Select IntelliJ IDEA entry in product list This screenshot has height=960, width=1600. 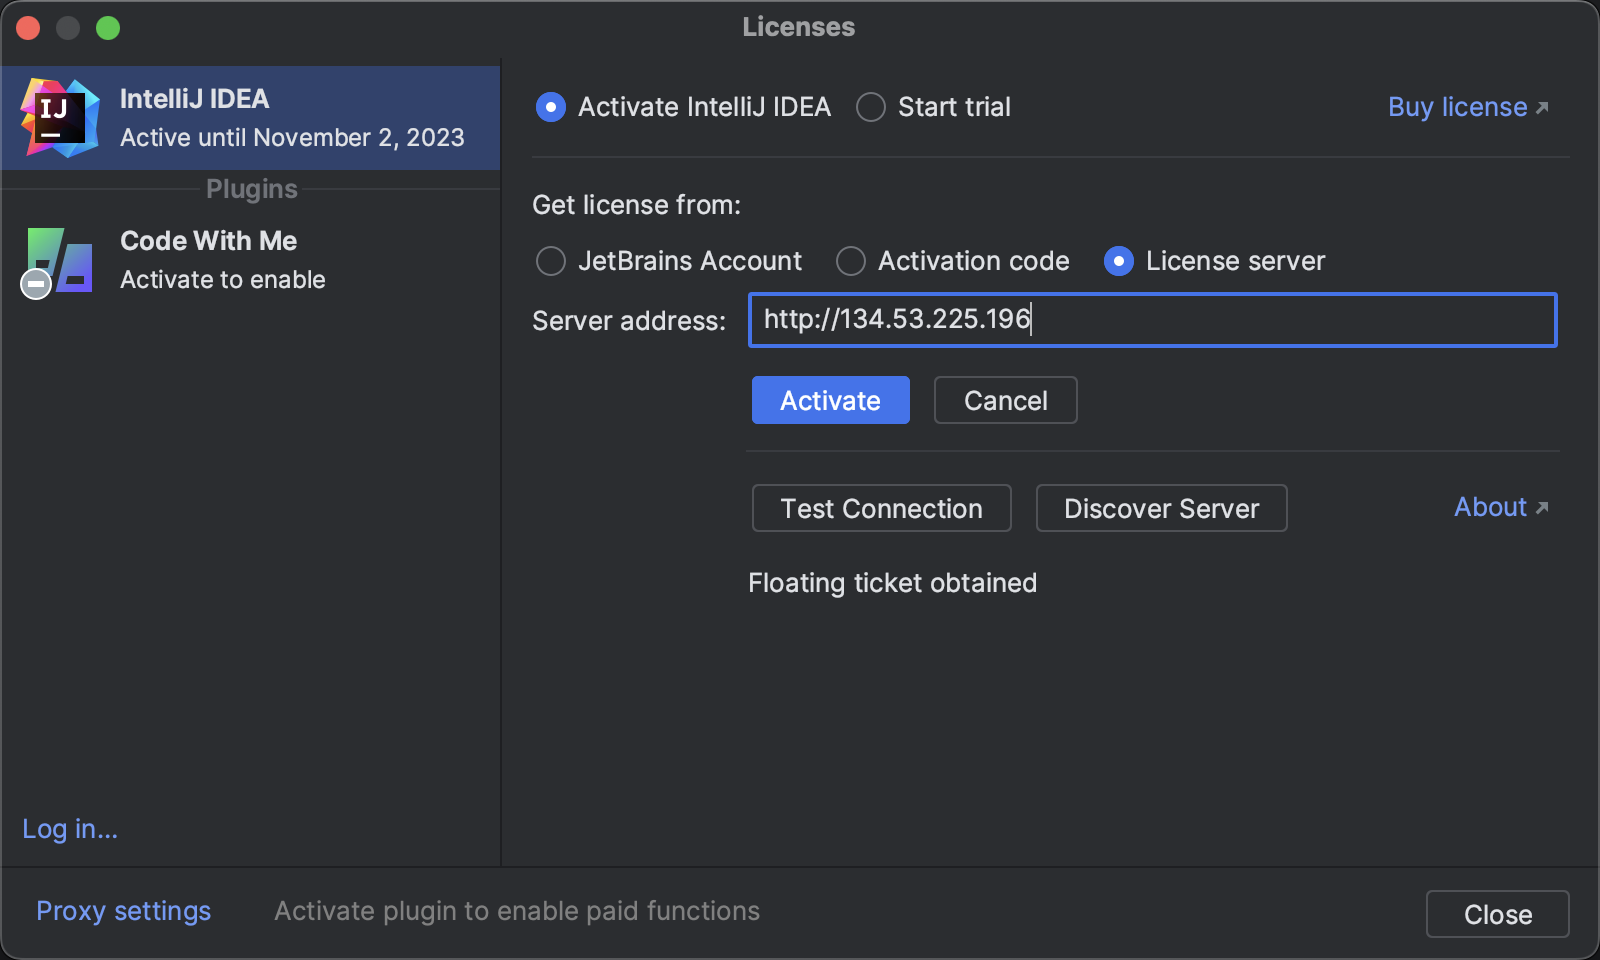point(250,118)
